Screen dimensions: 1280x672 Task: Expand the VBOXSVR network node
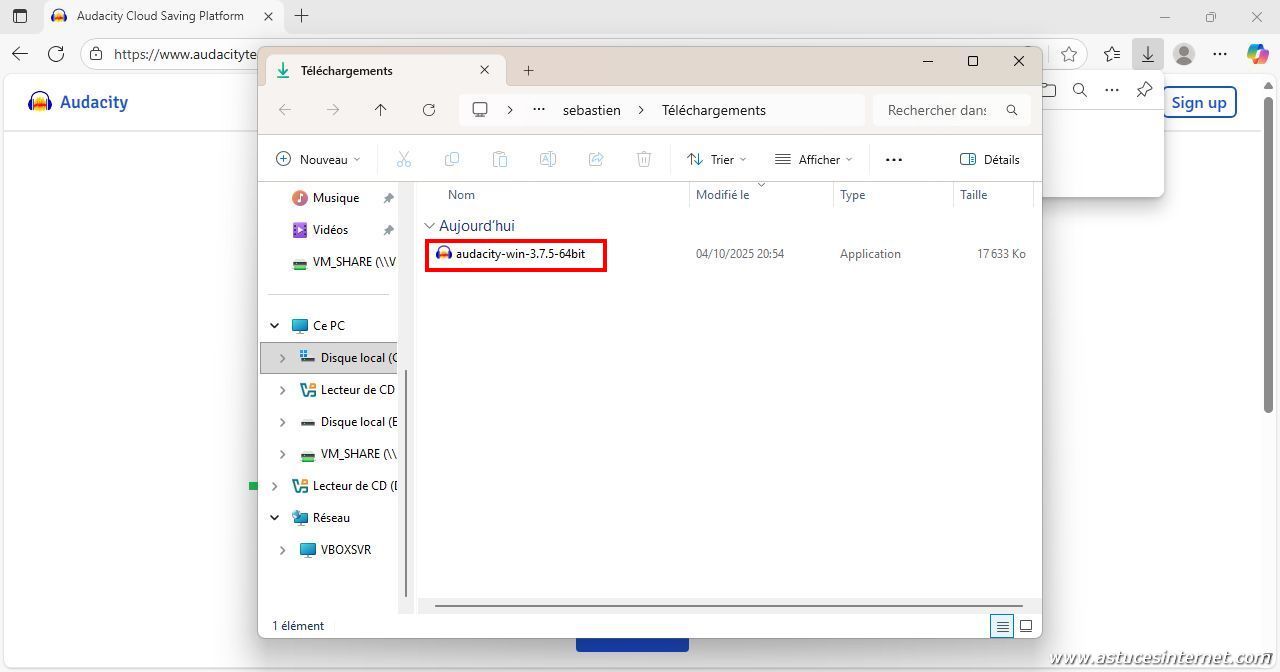point(282,550)
